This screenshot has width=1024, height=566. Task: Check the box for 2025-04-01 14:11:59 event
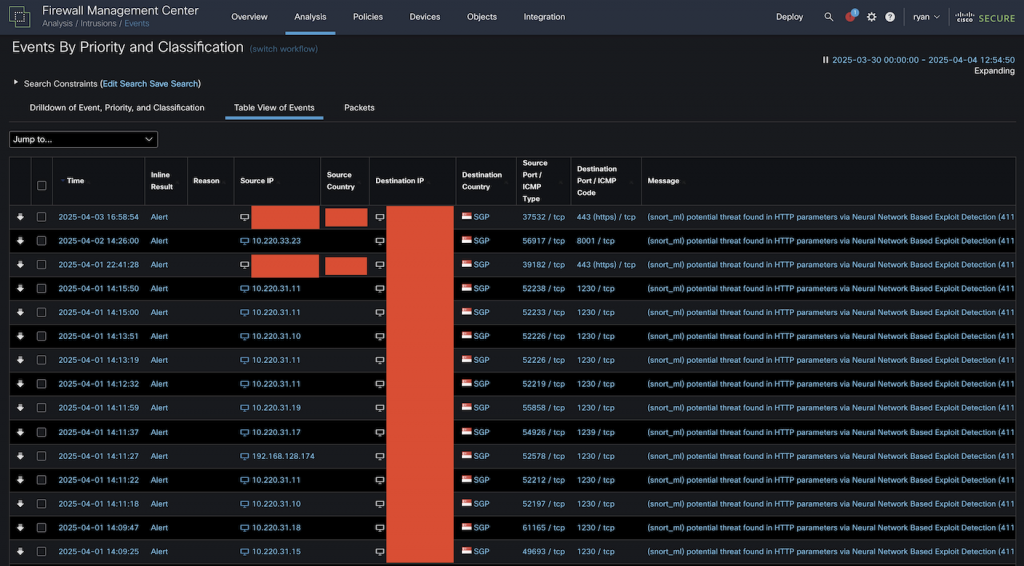click(41, 408)
